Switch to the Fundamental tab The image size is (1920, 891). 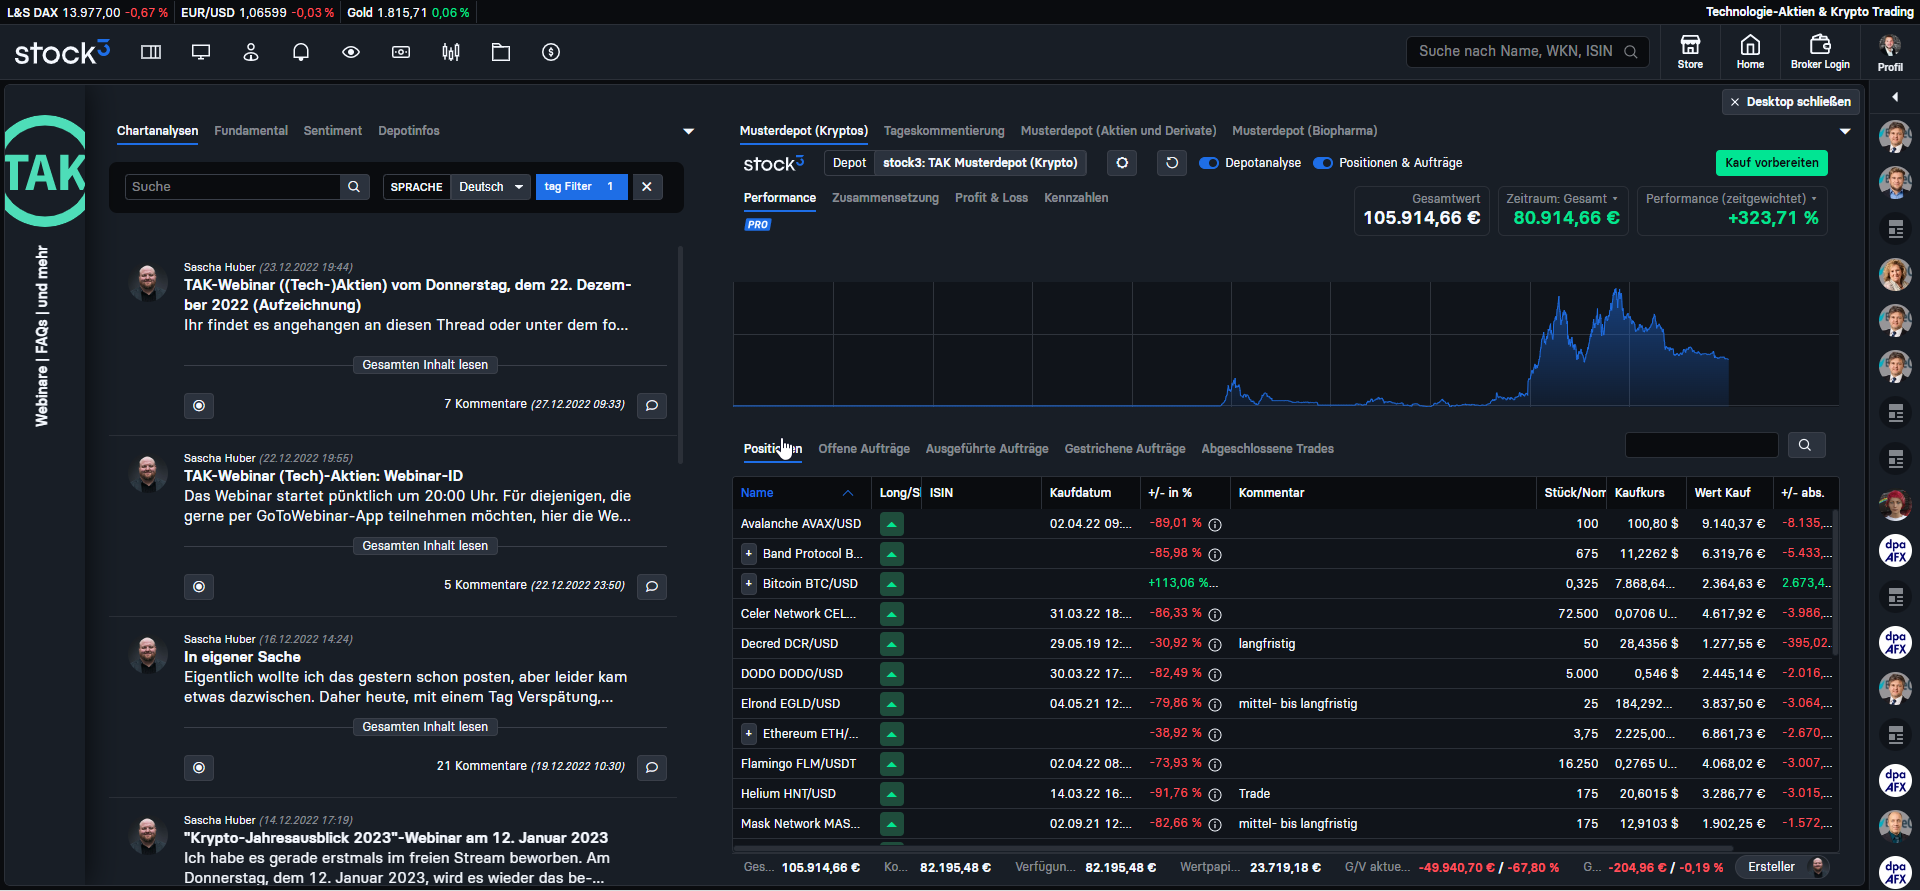(x=251, y=131)
